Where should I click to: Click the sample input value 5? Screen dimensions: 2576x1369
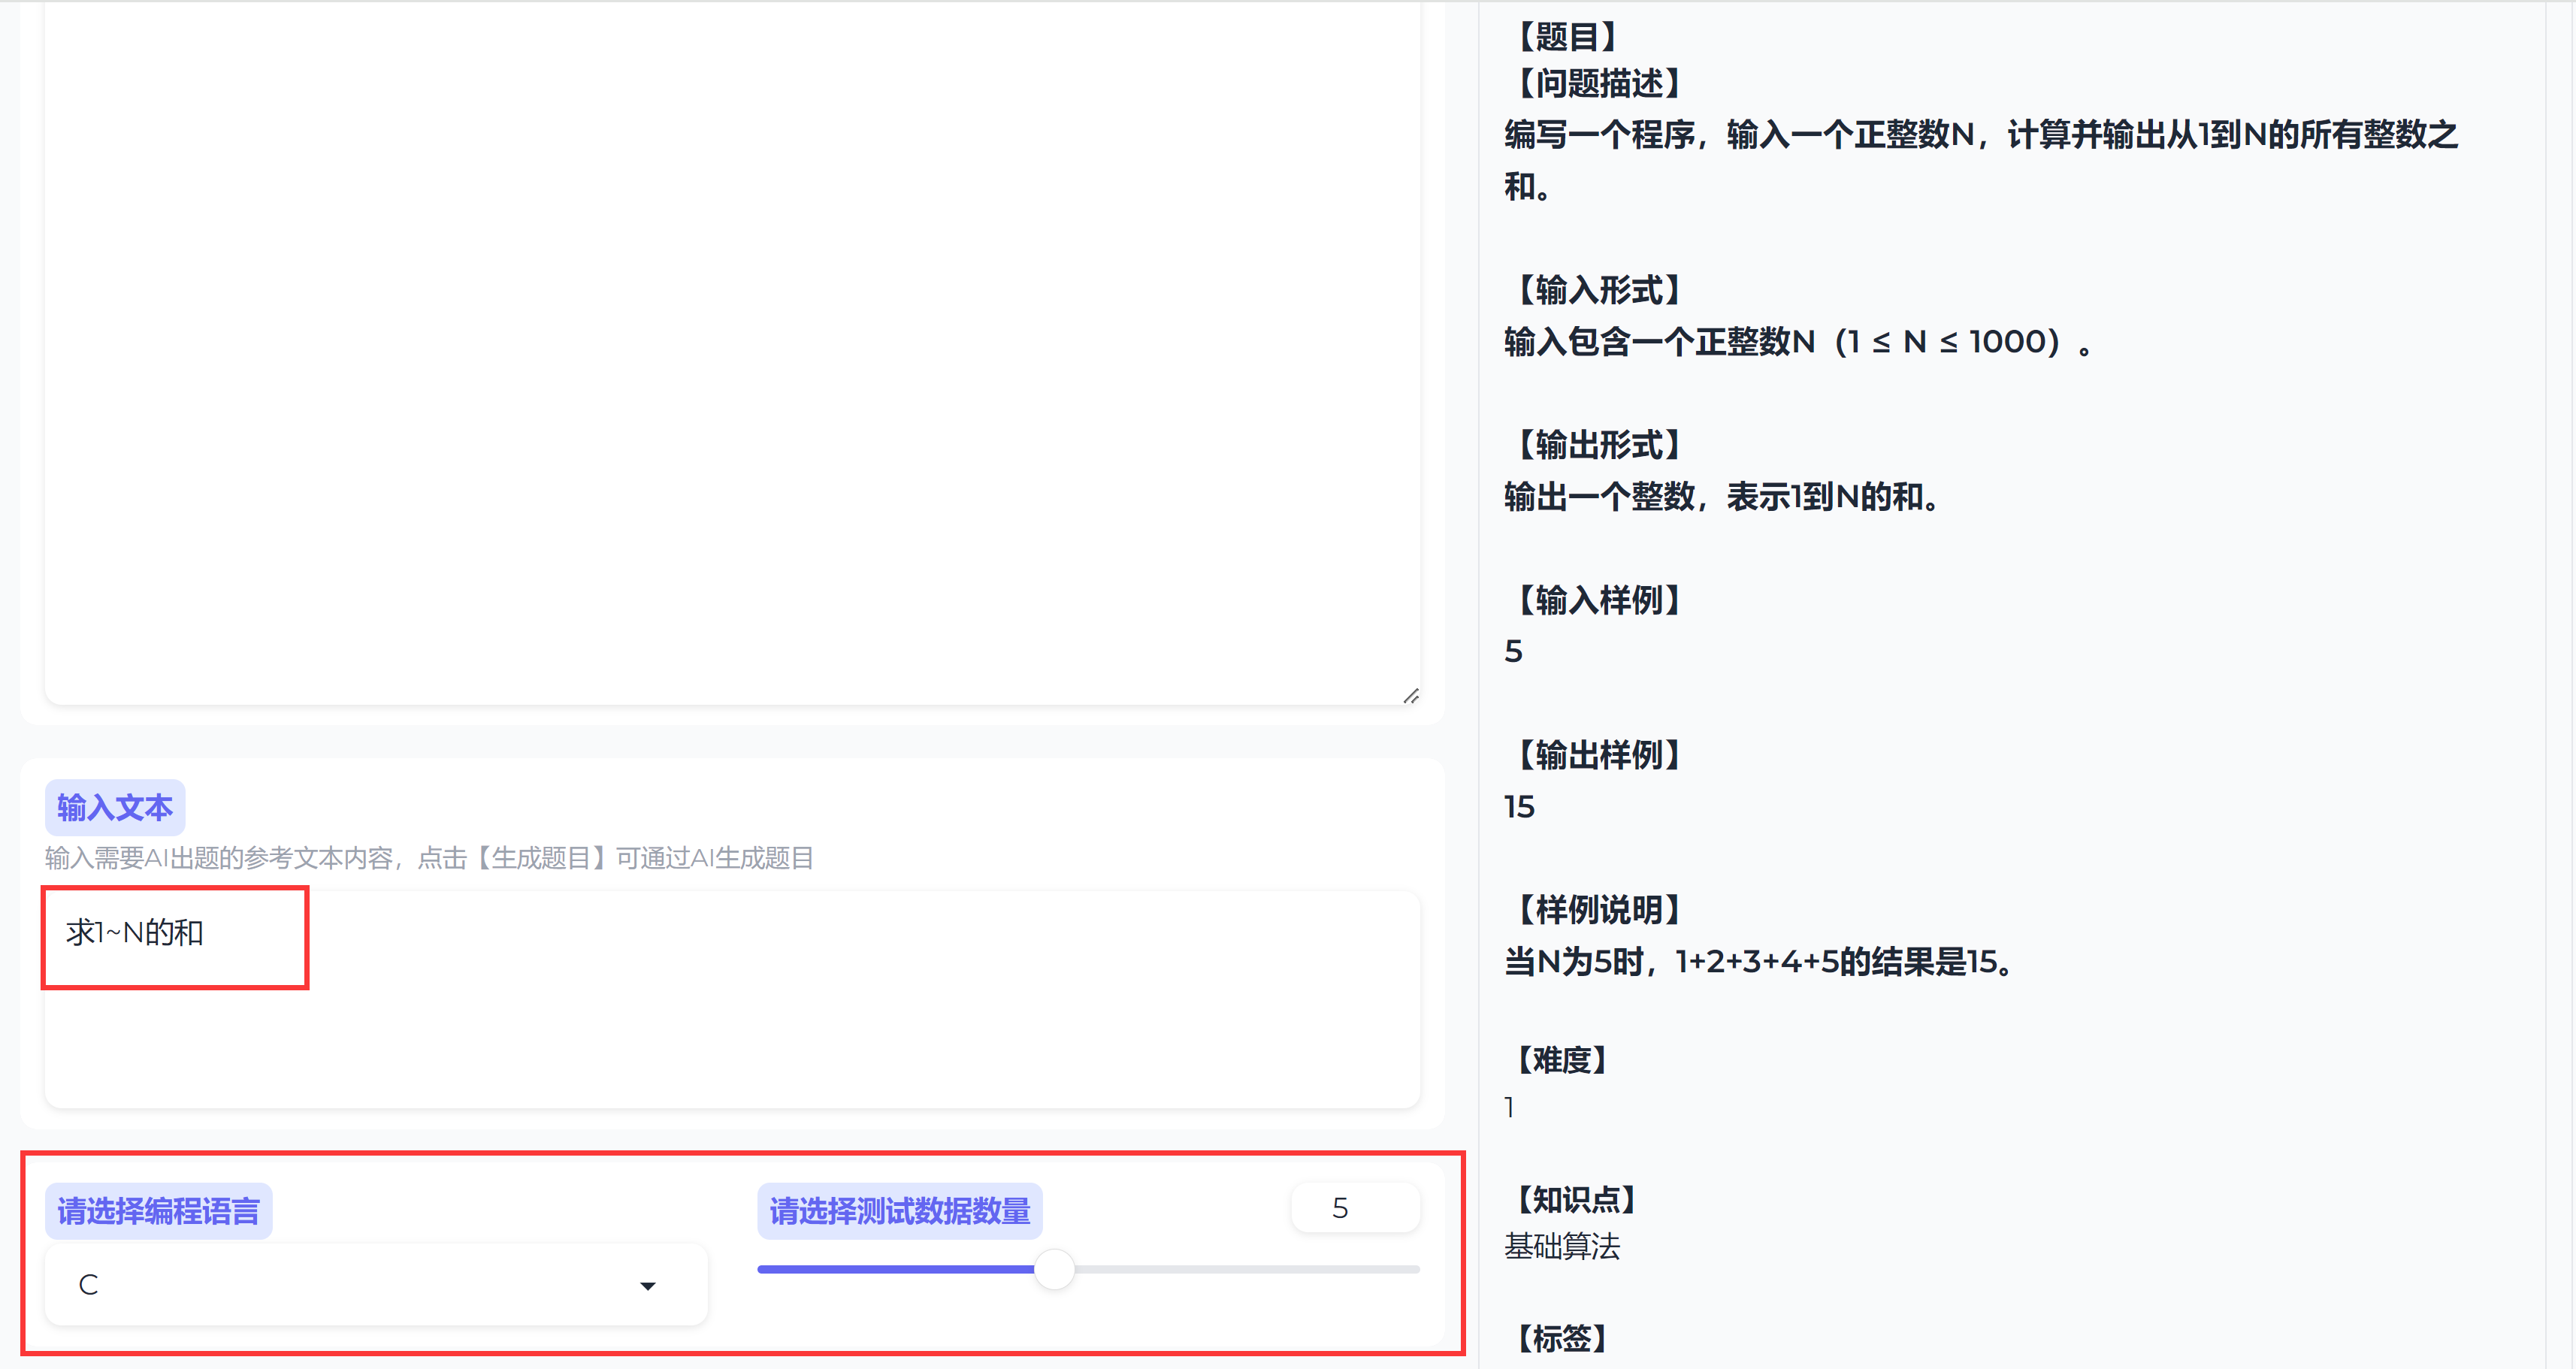1514,652
